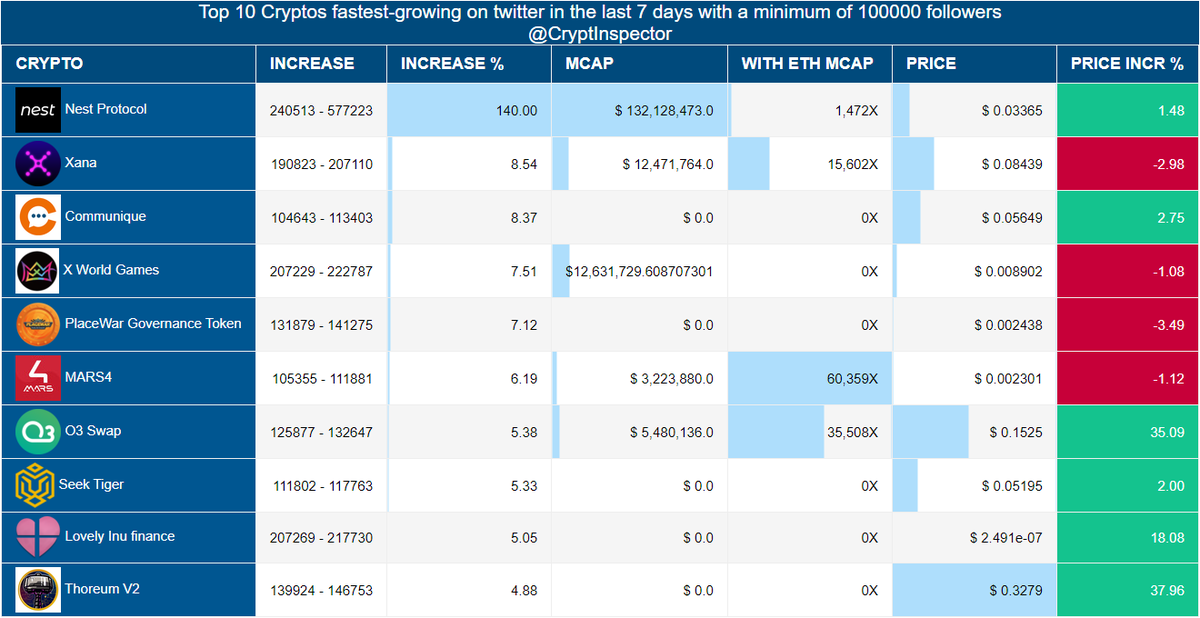Click the $ 0.08439 price cell

click(974, 164)
